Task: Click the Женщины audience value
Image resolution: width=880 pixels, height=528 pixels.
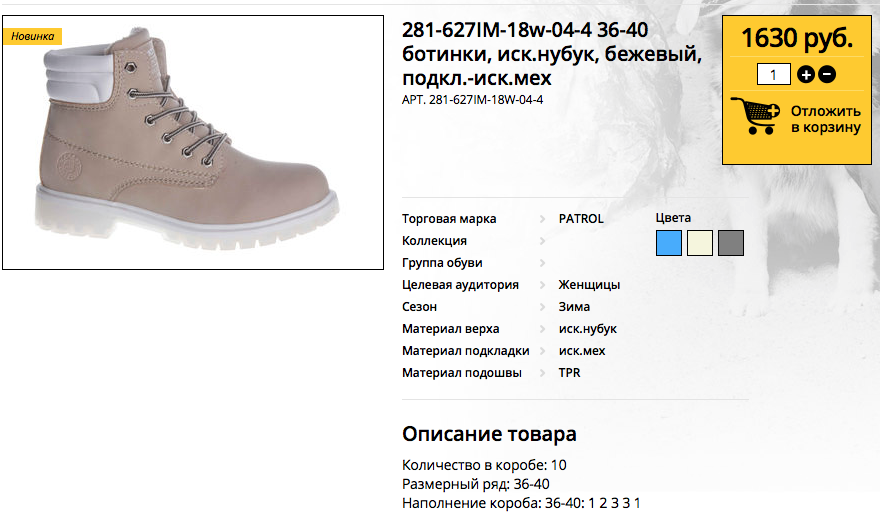Action: click(589, 285)
